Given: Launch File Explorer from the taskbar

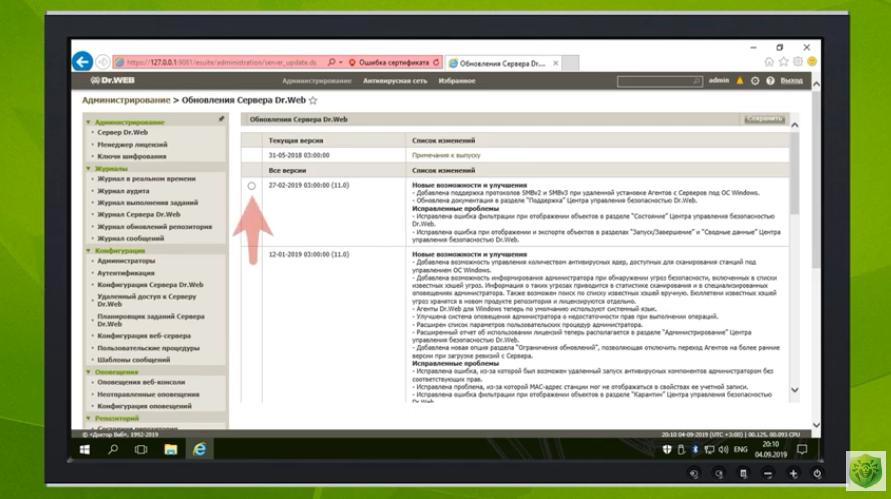Looking at the screenshot, I should [170, 450].
